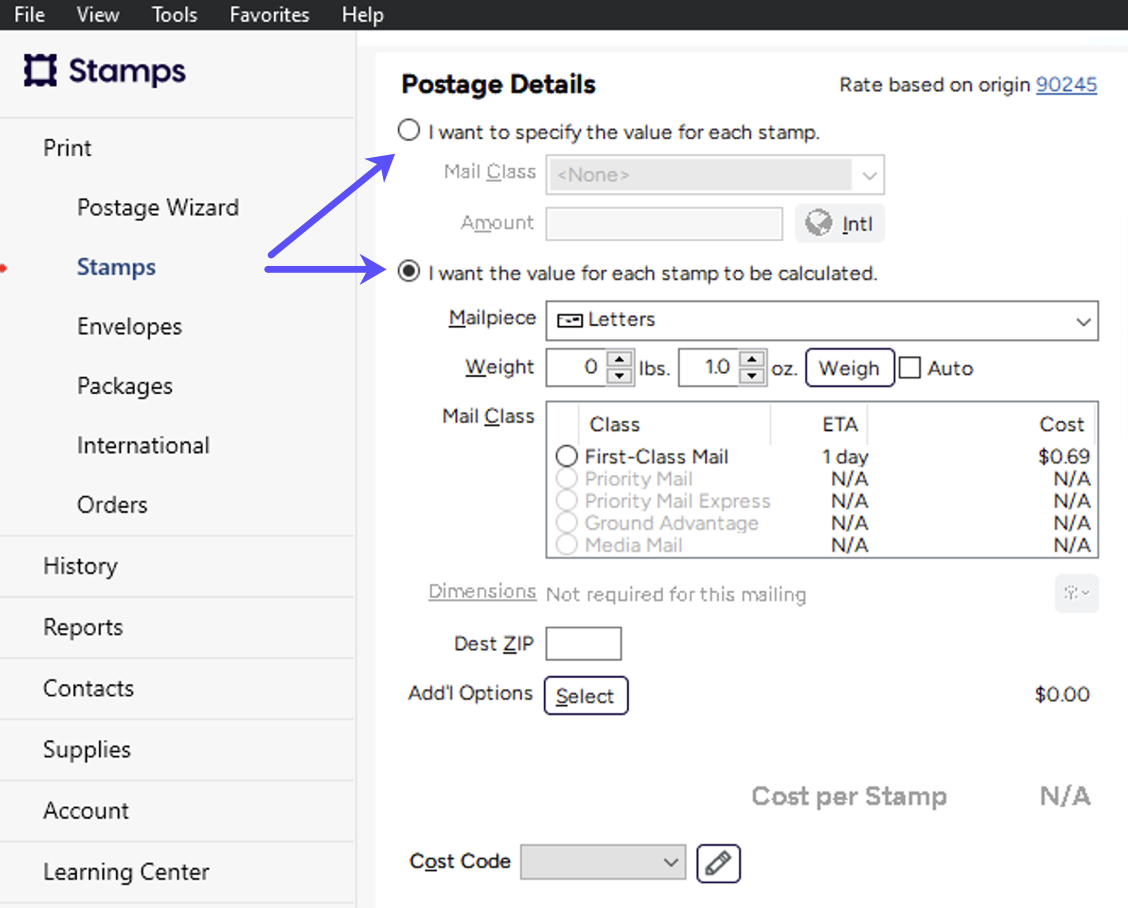Click the Intl globe button
1128x908 pixels.
tap(840, 224)
